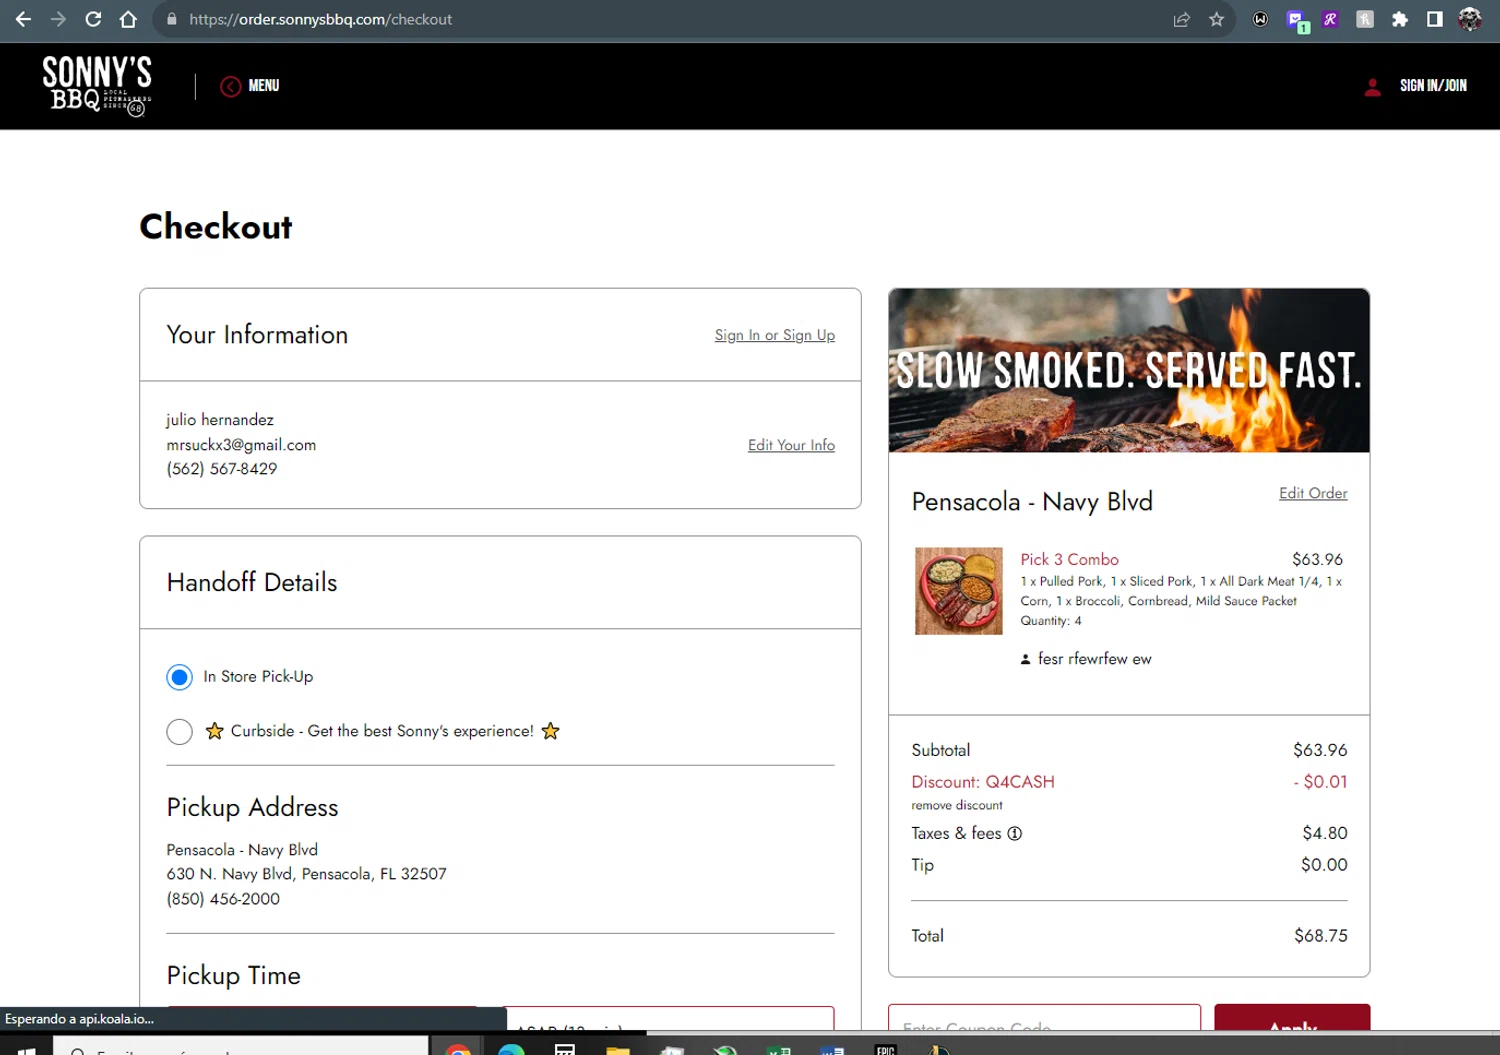Open Chrome from the taskbar
The height and width of the screenshot is (1055, 1500).
(458, 1049)
